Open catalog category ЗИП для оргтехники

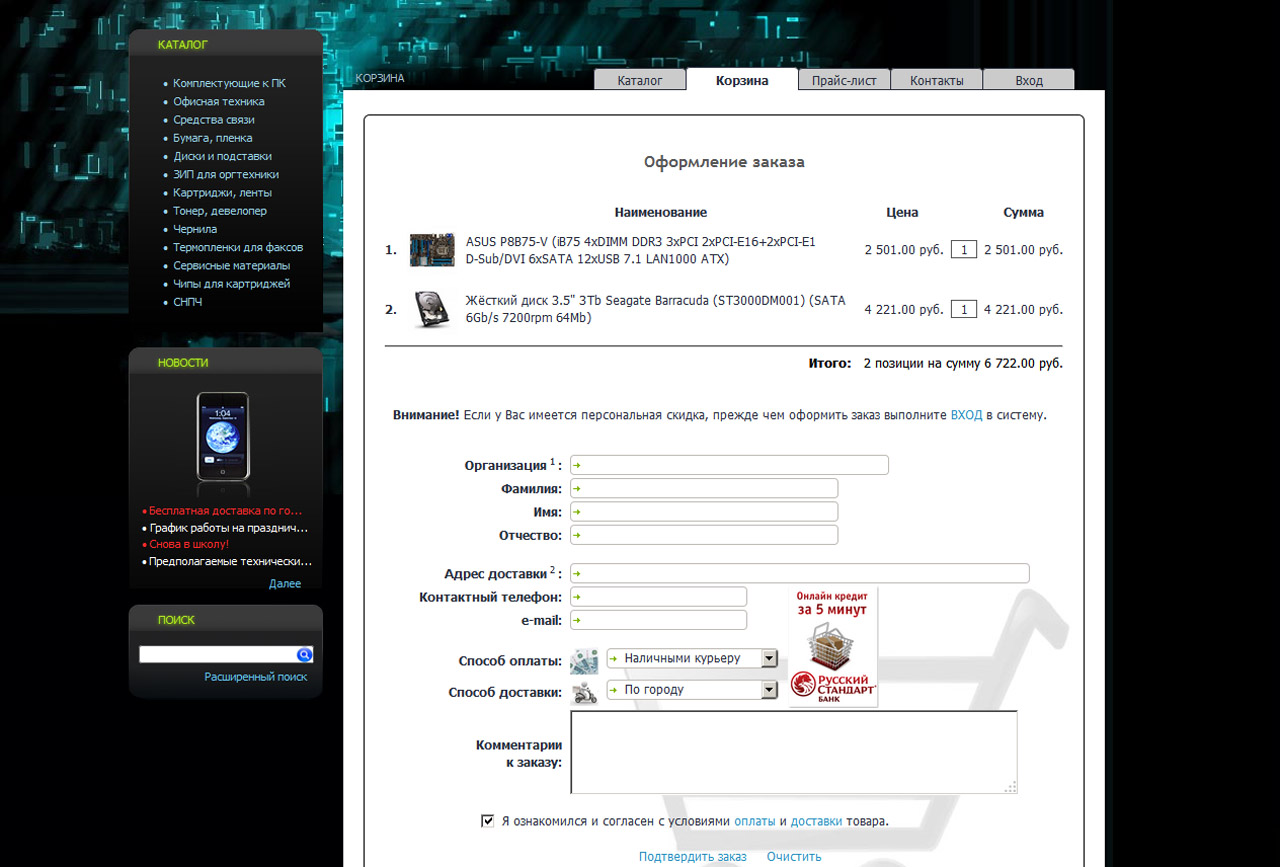[x=226, y=174]
